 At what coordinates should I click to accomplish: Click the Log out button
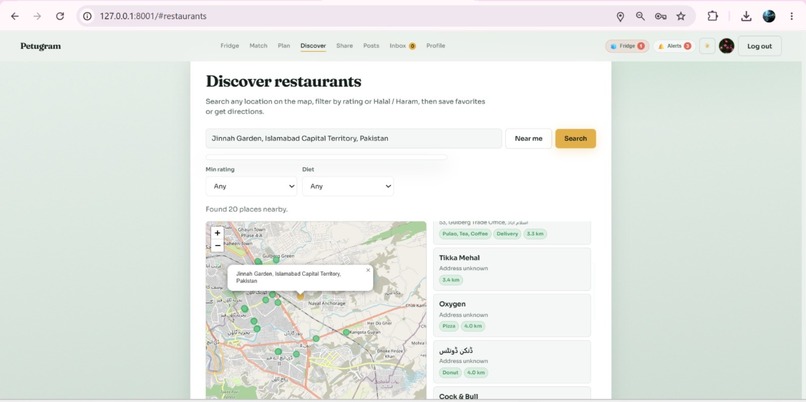click(760, 46)
